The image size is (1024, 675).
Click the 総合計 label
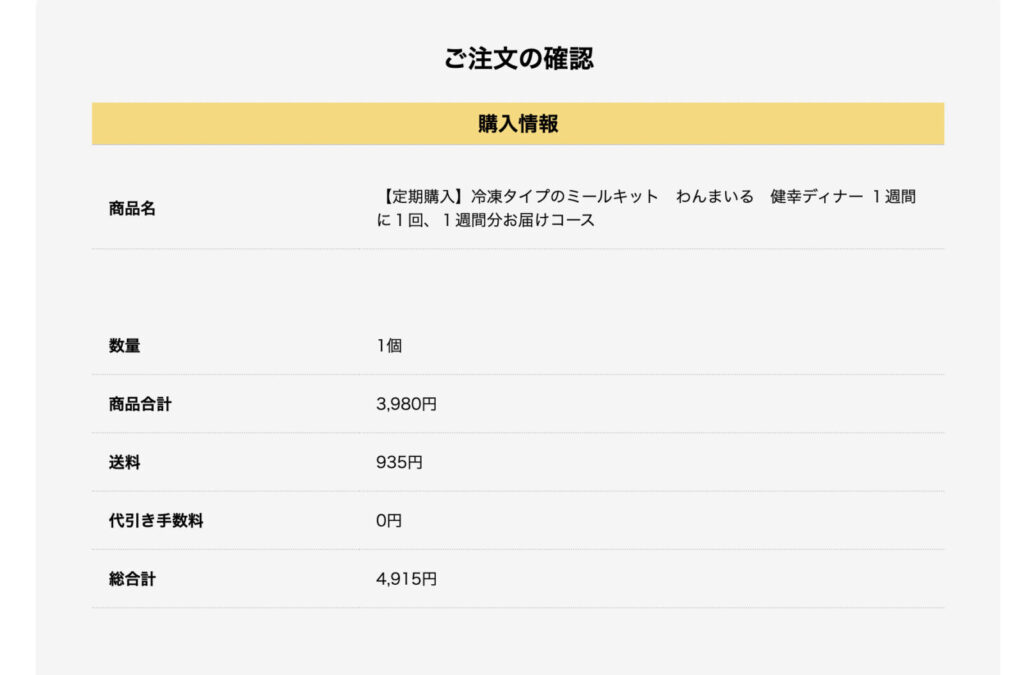click(x=132, y=578)
